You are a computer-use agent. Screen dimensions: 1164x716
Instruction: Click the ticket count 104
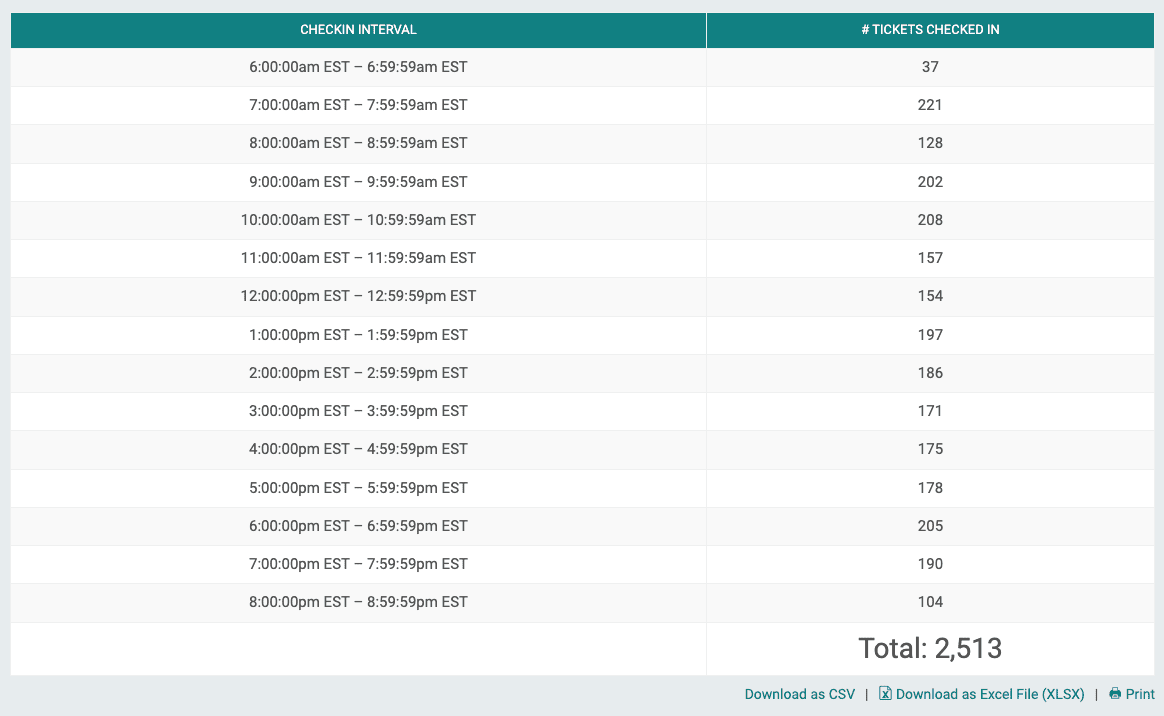click(930, 602)
